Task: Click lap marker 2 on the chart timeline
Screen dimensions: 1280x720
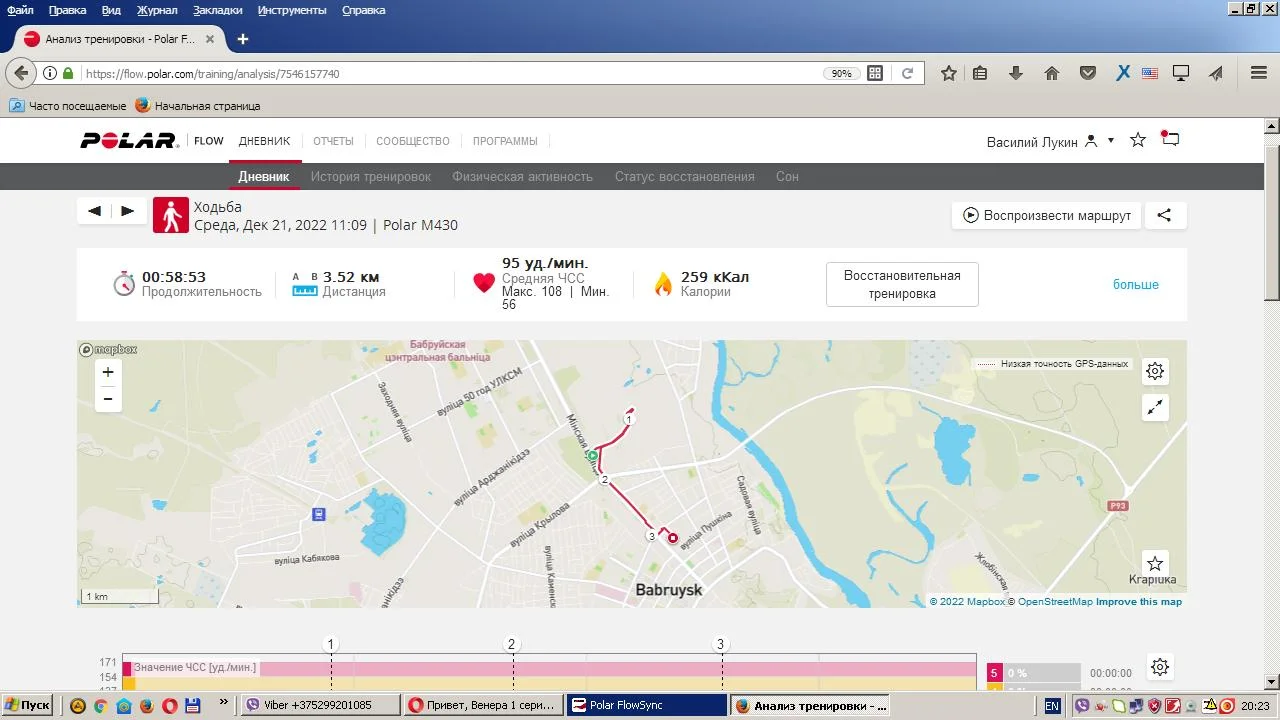Action: click(x=511, y=644)
